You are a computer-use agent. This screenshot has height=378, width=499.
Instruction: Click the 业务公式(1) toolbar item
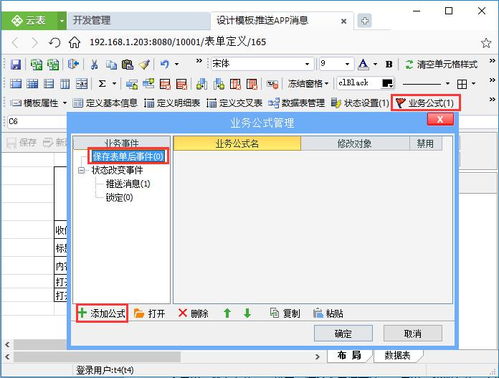[426, 103]
